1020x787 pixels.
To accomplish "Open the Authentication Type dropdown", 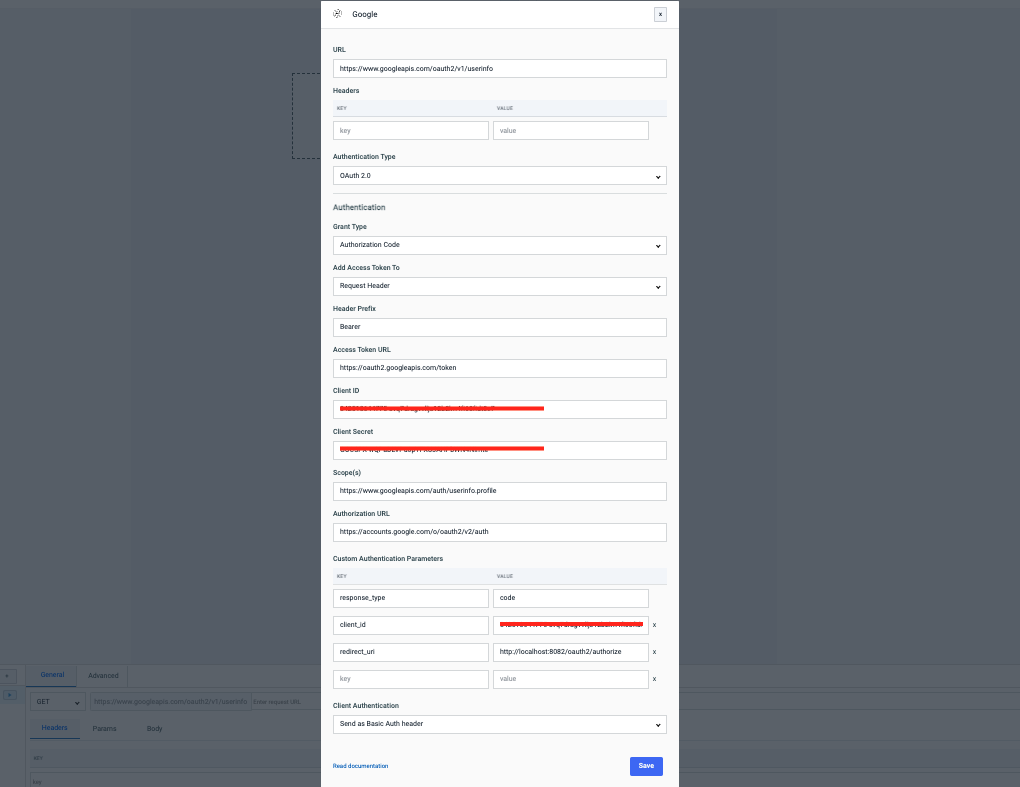I will click(499, 176).
